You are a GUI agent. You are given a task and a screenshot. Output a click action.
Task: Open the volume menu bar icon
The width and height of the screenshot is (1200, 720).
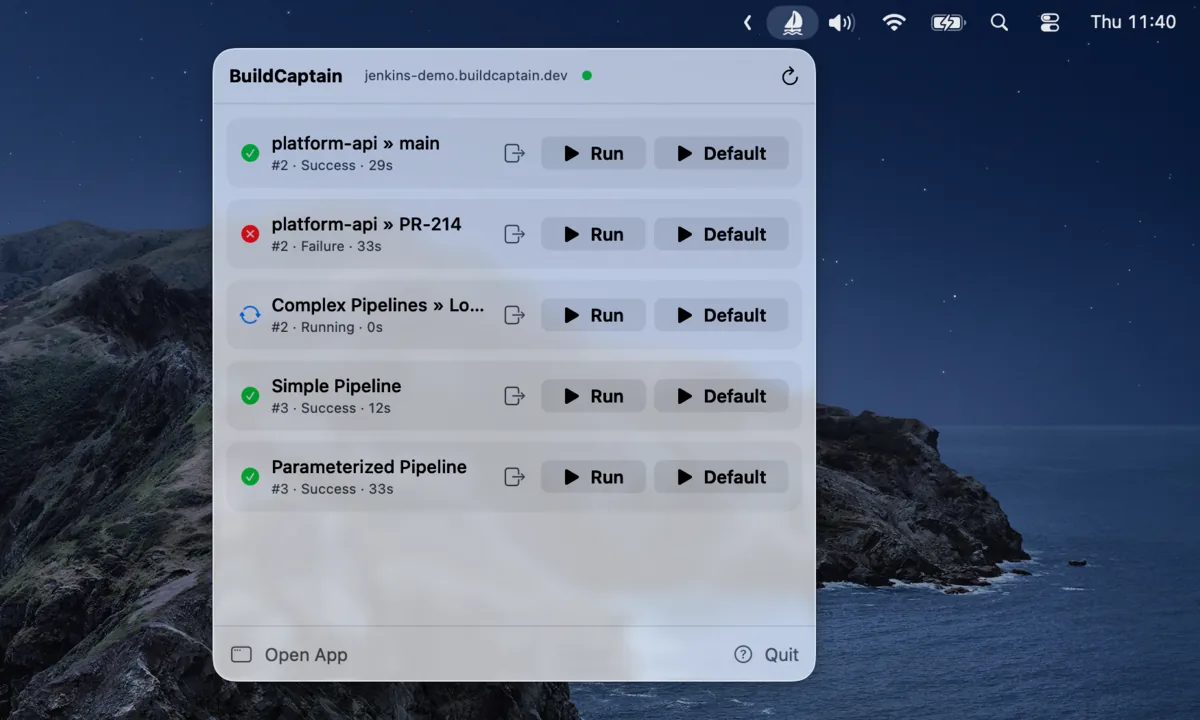coord(842,22)
